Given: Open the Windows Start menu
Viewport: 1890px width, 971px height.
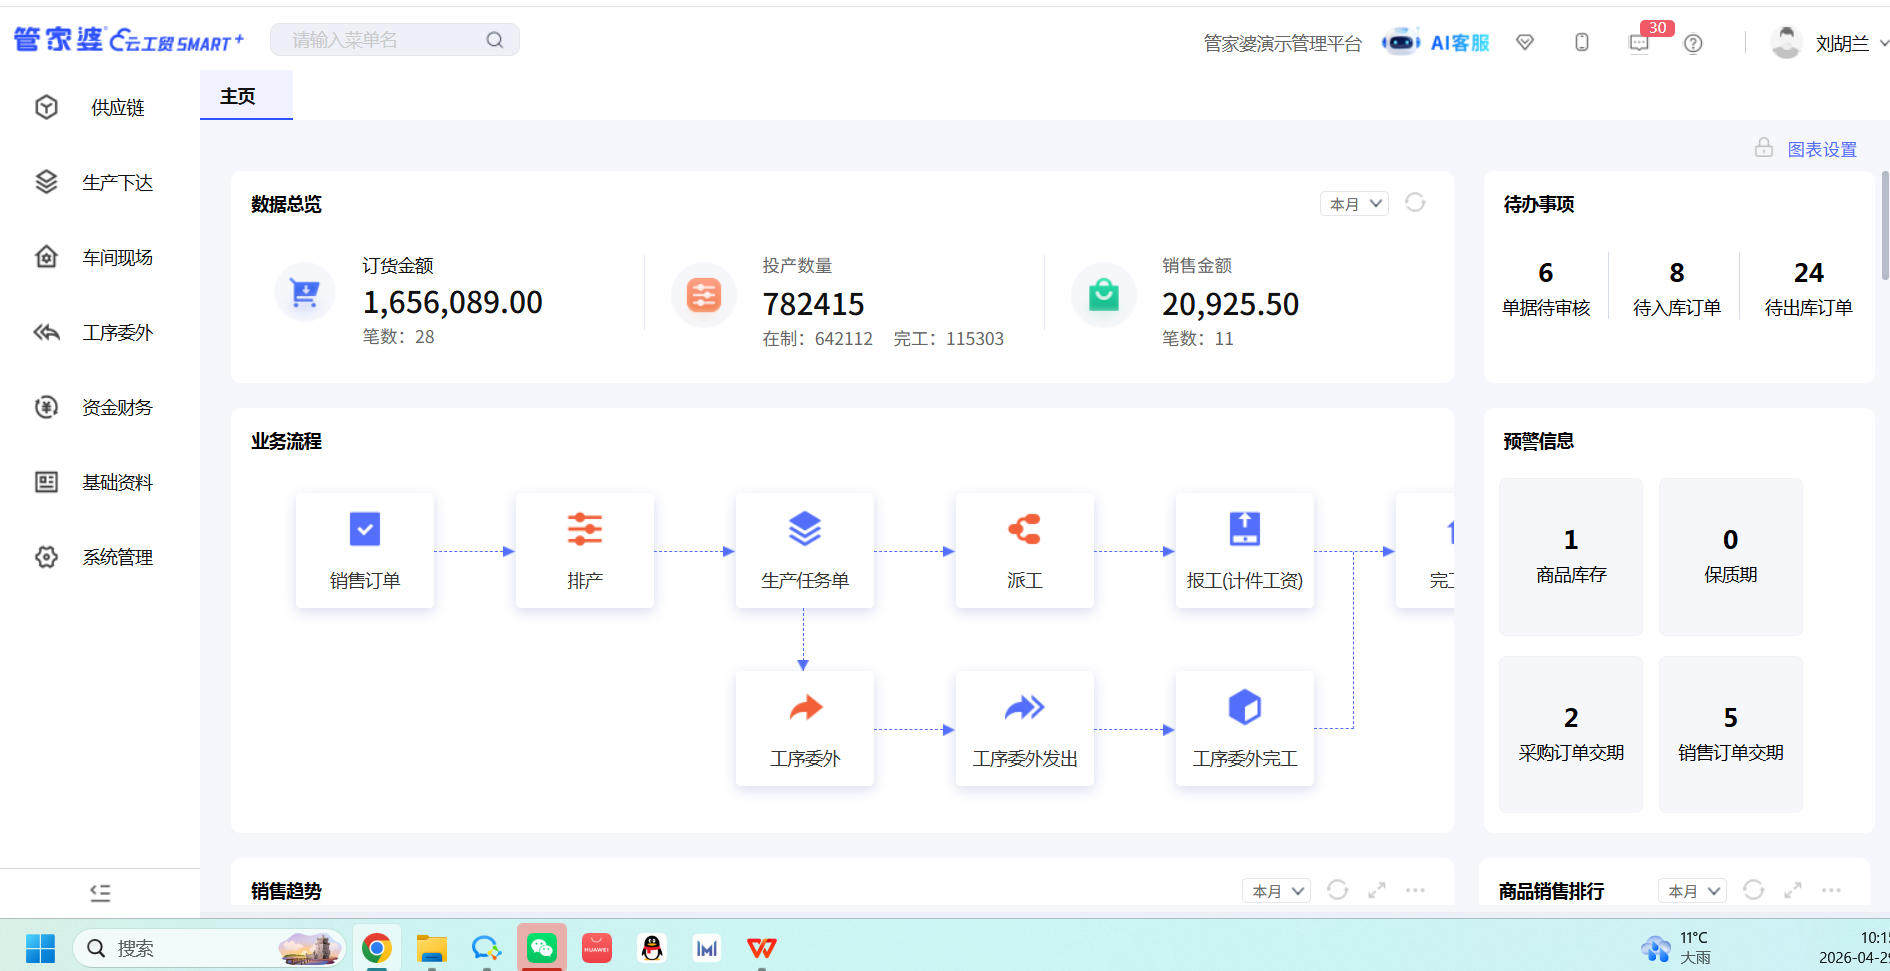Looking at the screenshot, I should [40, 947].
